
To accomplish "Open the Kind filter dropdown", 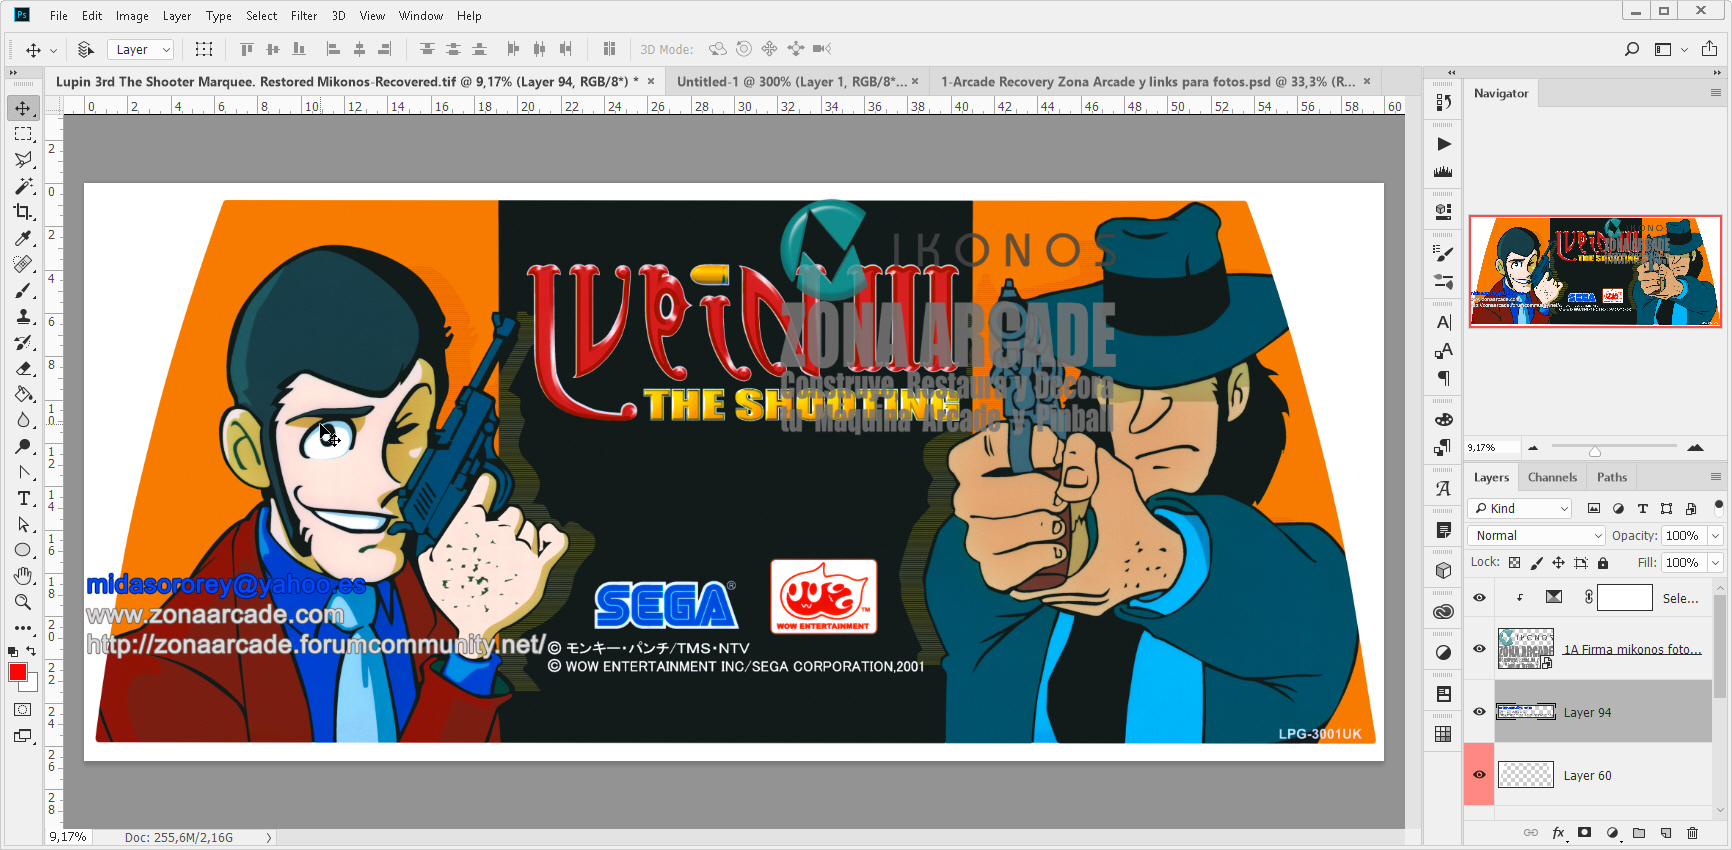I will pyautogui.click(x=1520, y=509).
